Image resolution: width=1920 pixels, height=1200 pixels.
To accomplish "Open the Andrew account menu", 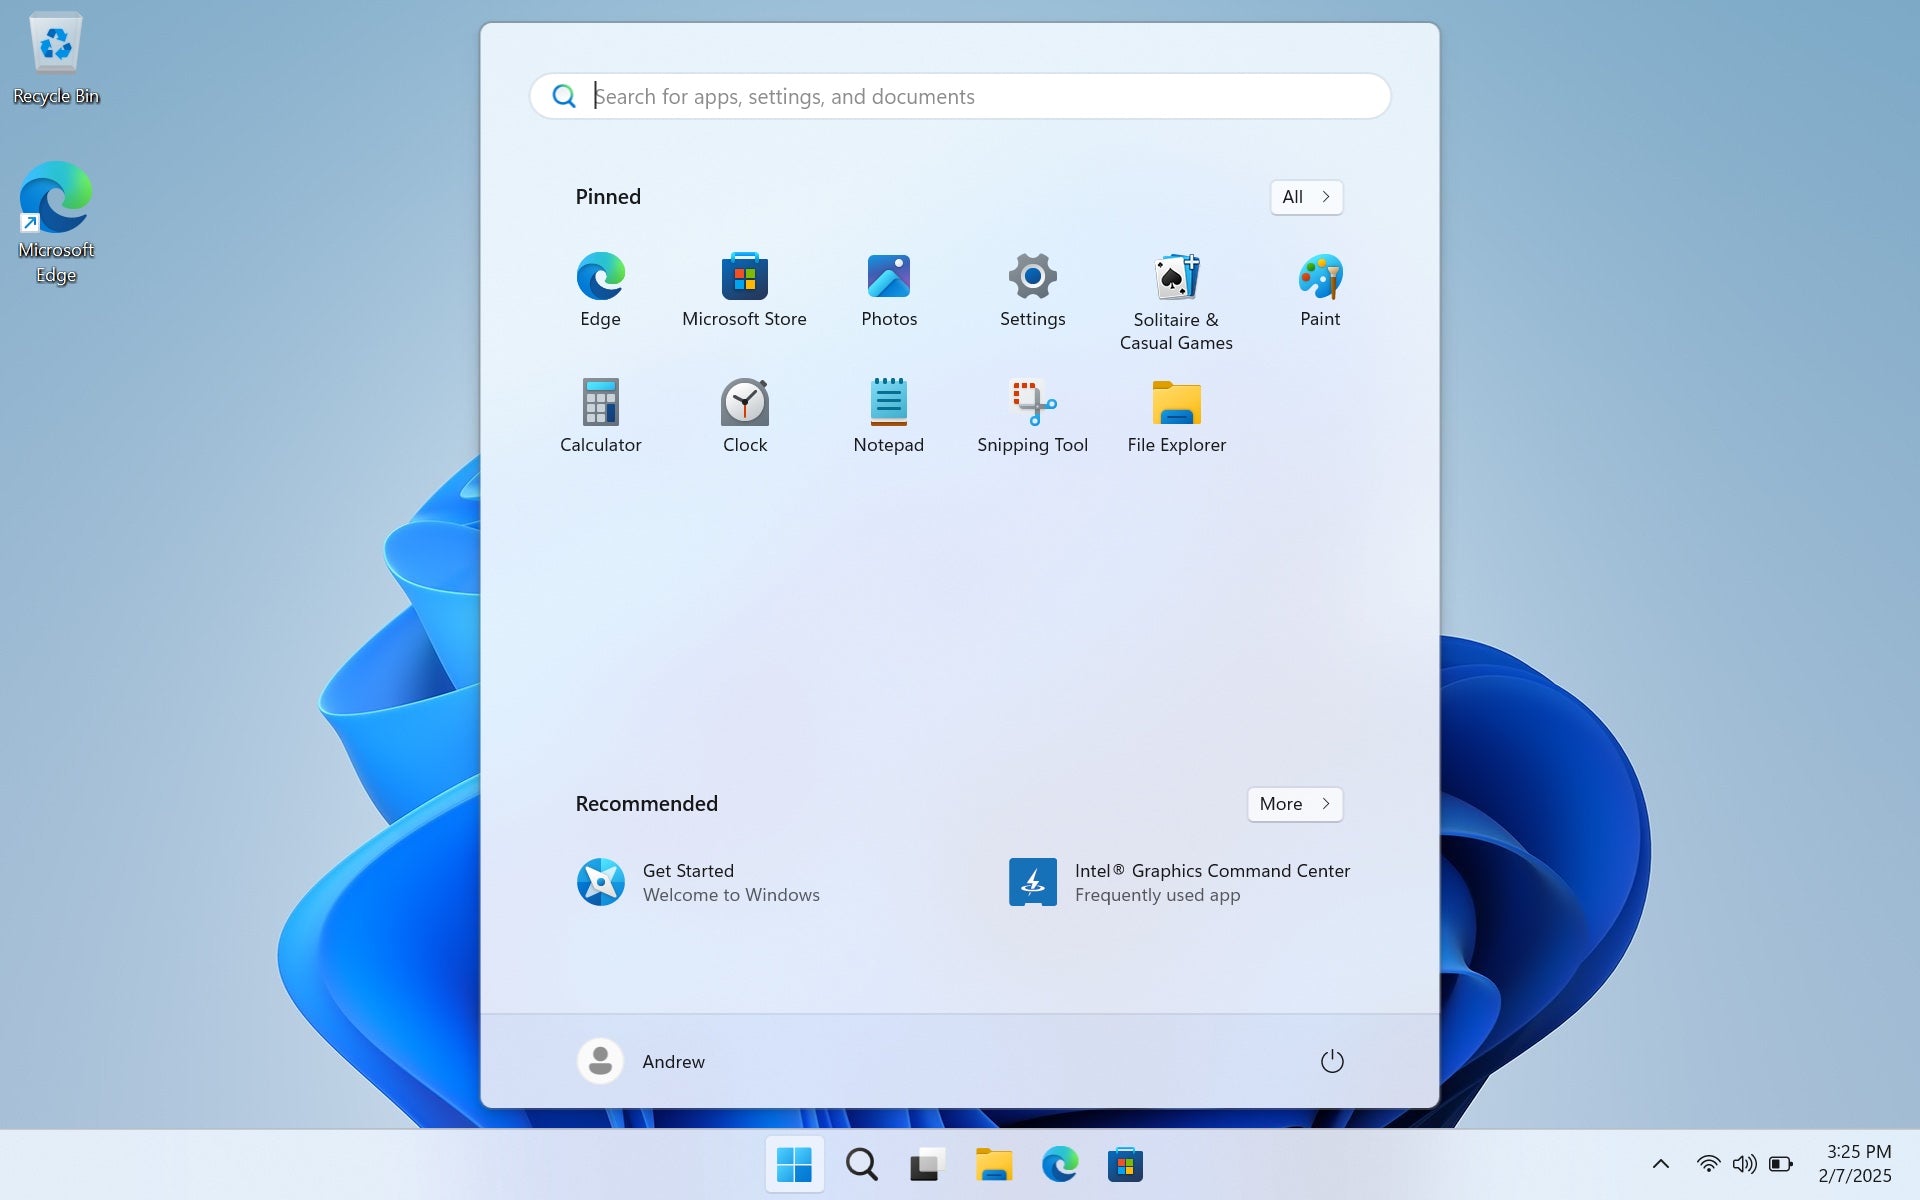I will click(640, 1061).
